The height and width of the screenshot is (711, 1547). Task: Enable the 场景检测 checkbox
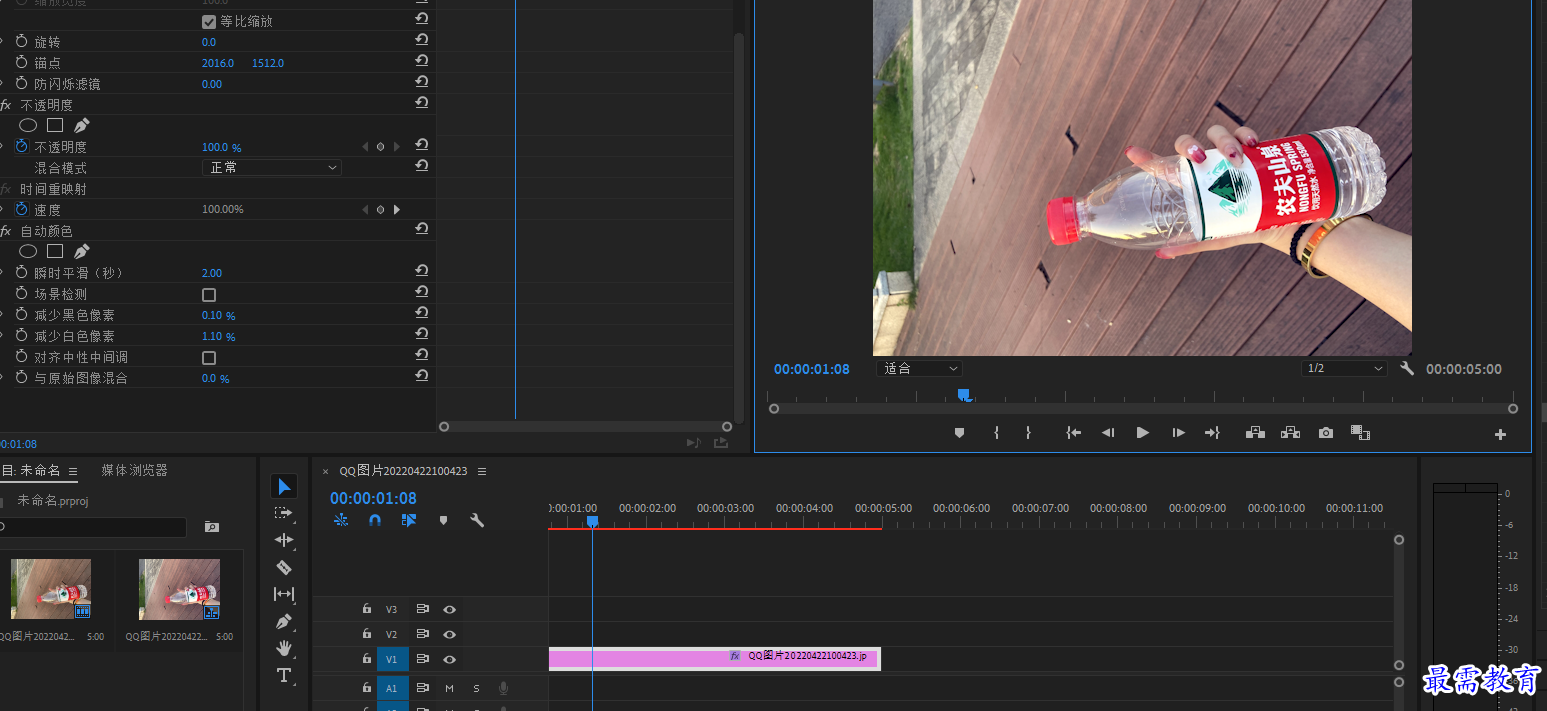209,295
